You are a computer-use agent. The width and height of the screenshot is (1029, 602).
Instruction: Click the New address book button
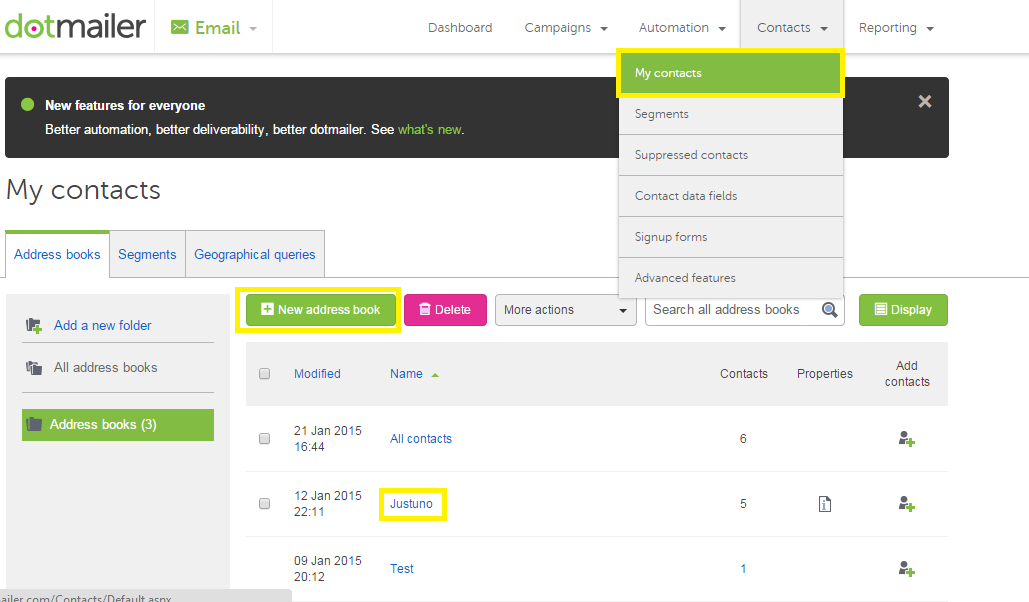click(x=319, y=310)
